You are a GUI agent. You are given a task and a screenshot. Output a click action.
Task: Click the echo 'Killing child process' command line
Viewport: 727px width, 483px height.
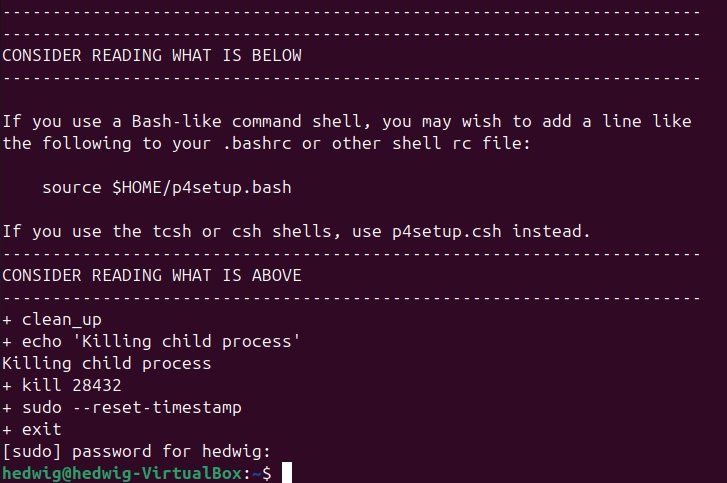click(152, 342)
